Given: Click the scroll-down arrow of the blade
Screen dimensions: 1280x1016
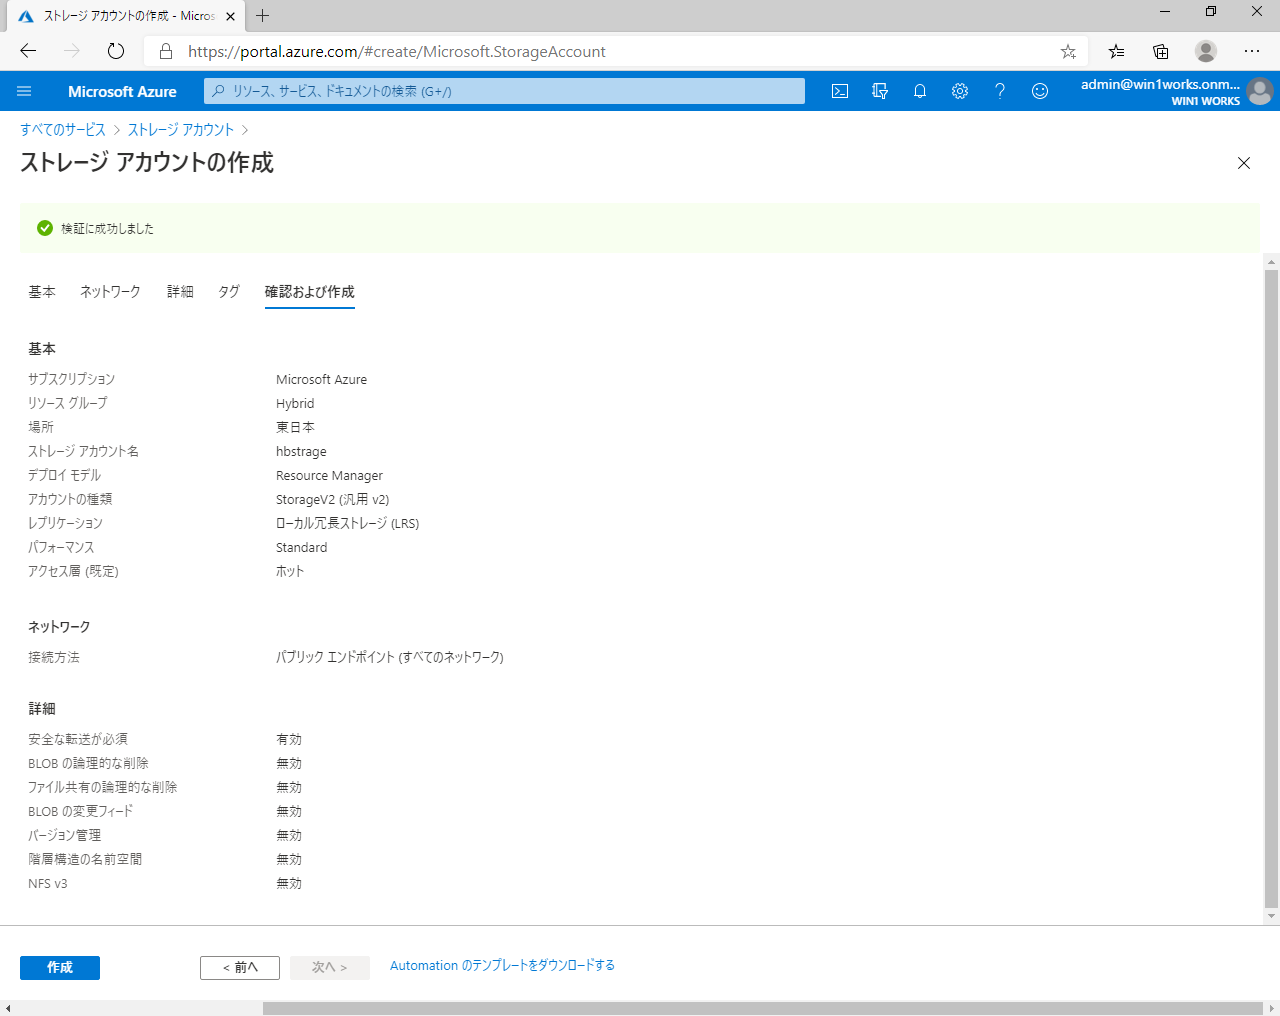Looking at the screenshot, I should coord(1272,916).
